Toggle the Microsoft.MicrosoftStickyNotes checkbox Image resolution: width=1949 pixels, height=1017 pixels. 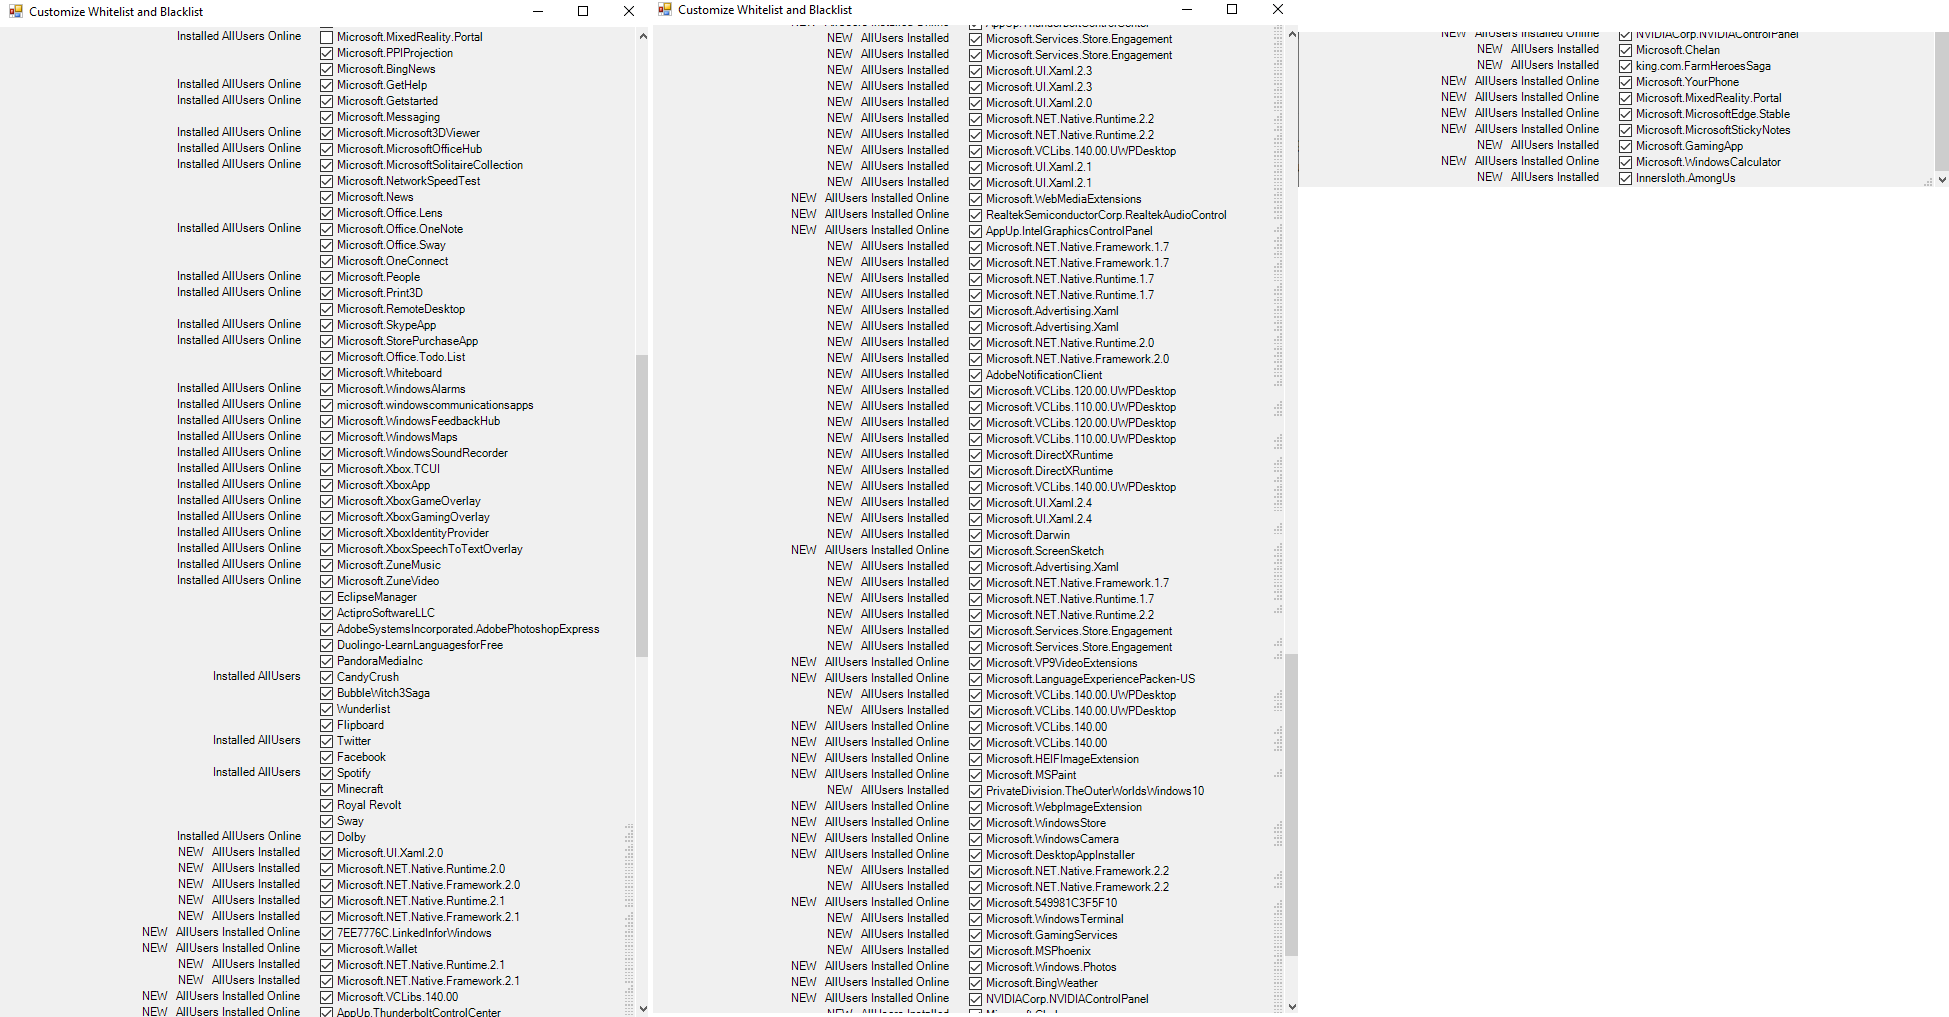(x=1625, y=130)
